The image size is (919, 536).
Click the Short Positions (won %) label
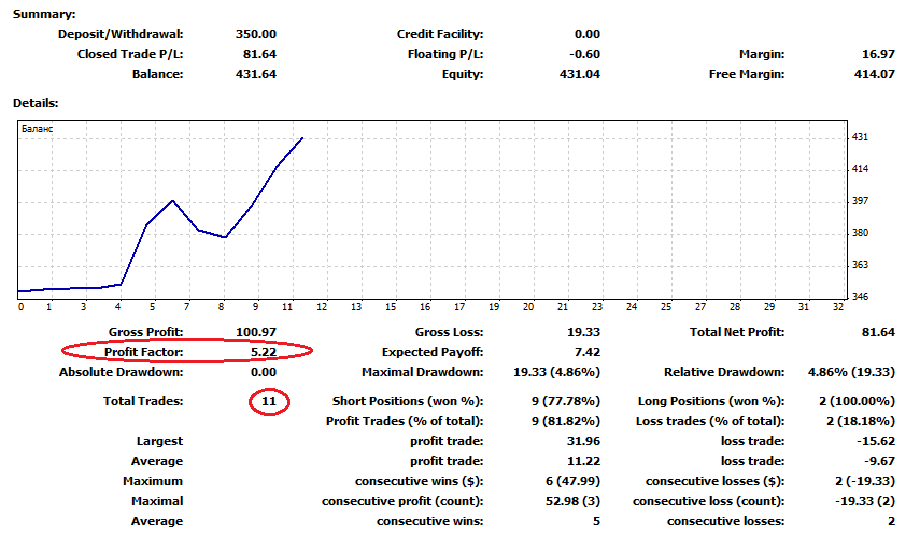coord(408,401)
